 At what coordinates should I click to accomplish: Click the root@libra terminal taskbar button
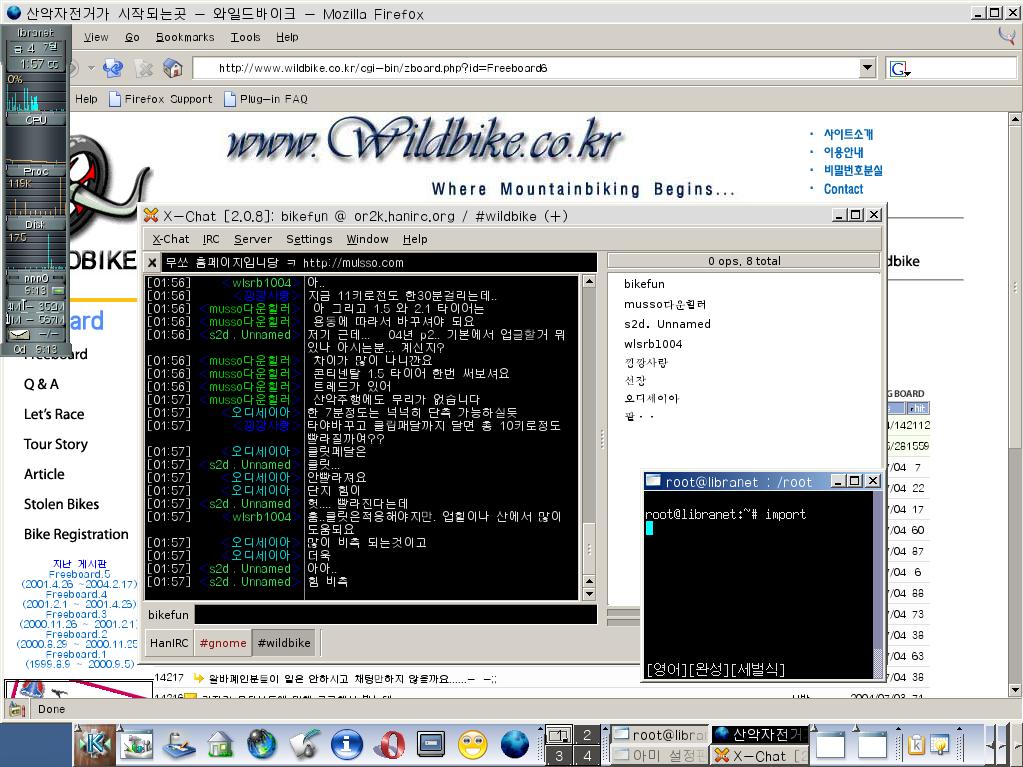(x=660, y=735)
